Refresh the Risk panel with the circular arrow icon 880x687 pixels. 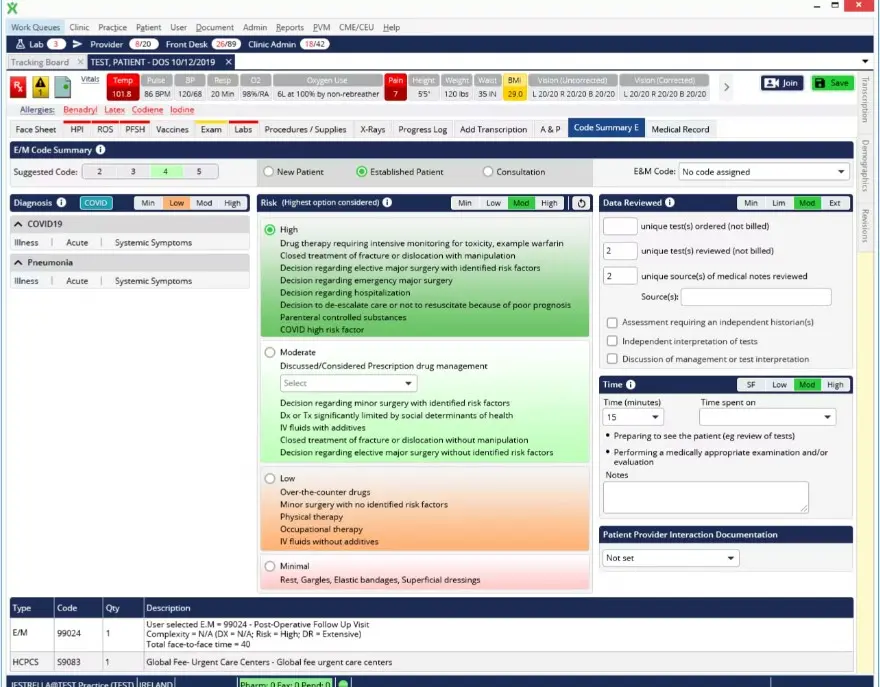point(580,202)
